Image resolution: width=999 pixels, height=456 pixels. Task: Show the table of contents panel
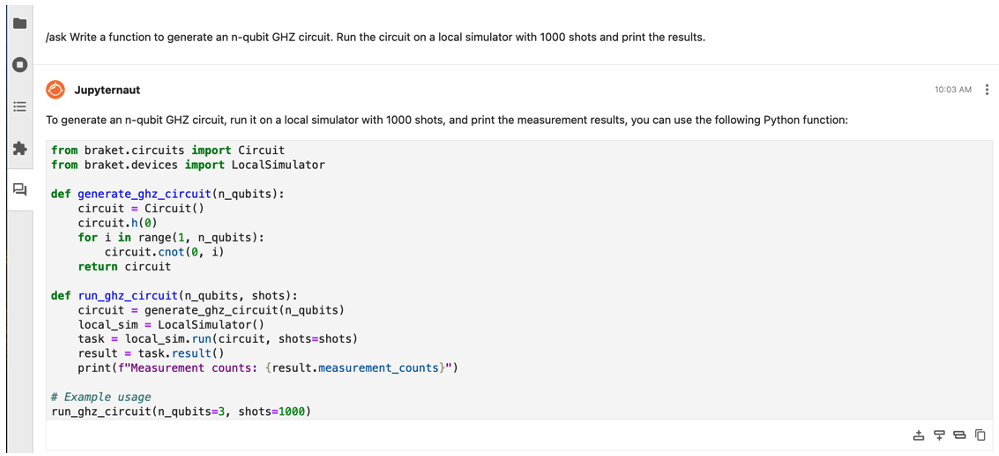point(20,106)
